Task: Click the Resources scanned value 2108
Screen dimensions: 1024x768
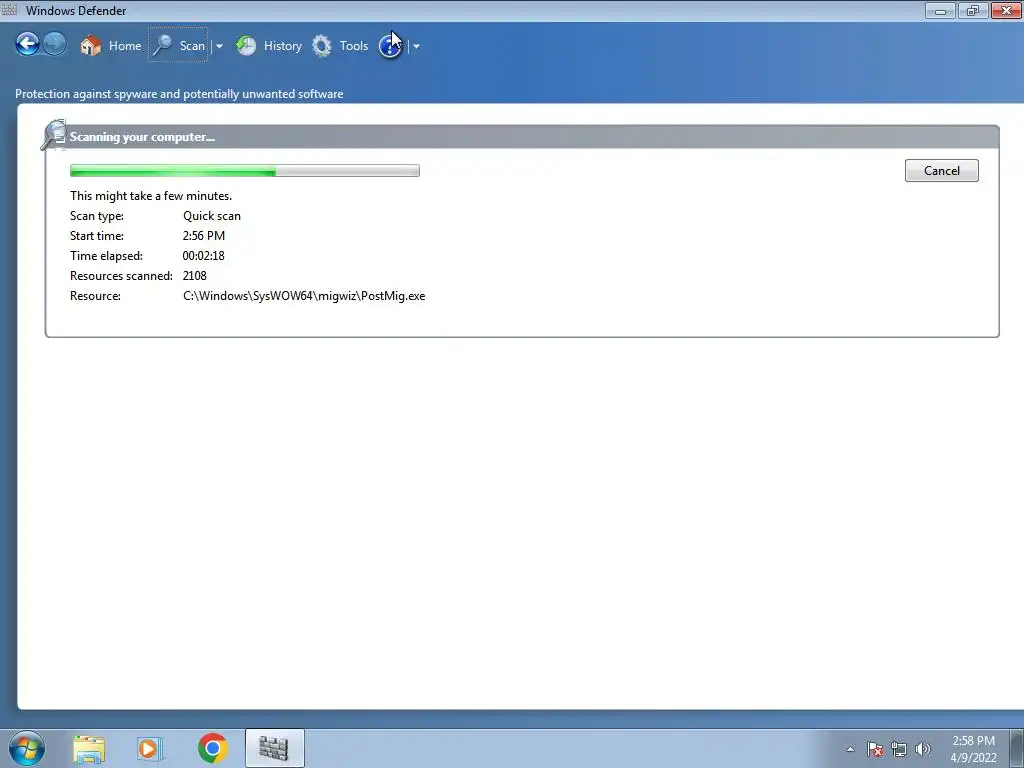Action: click(x=195, y=276)
